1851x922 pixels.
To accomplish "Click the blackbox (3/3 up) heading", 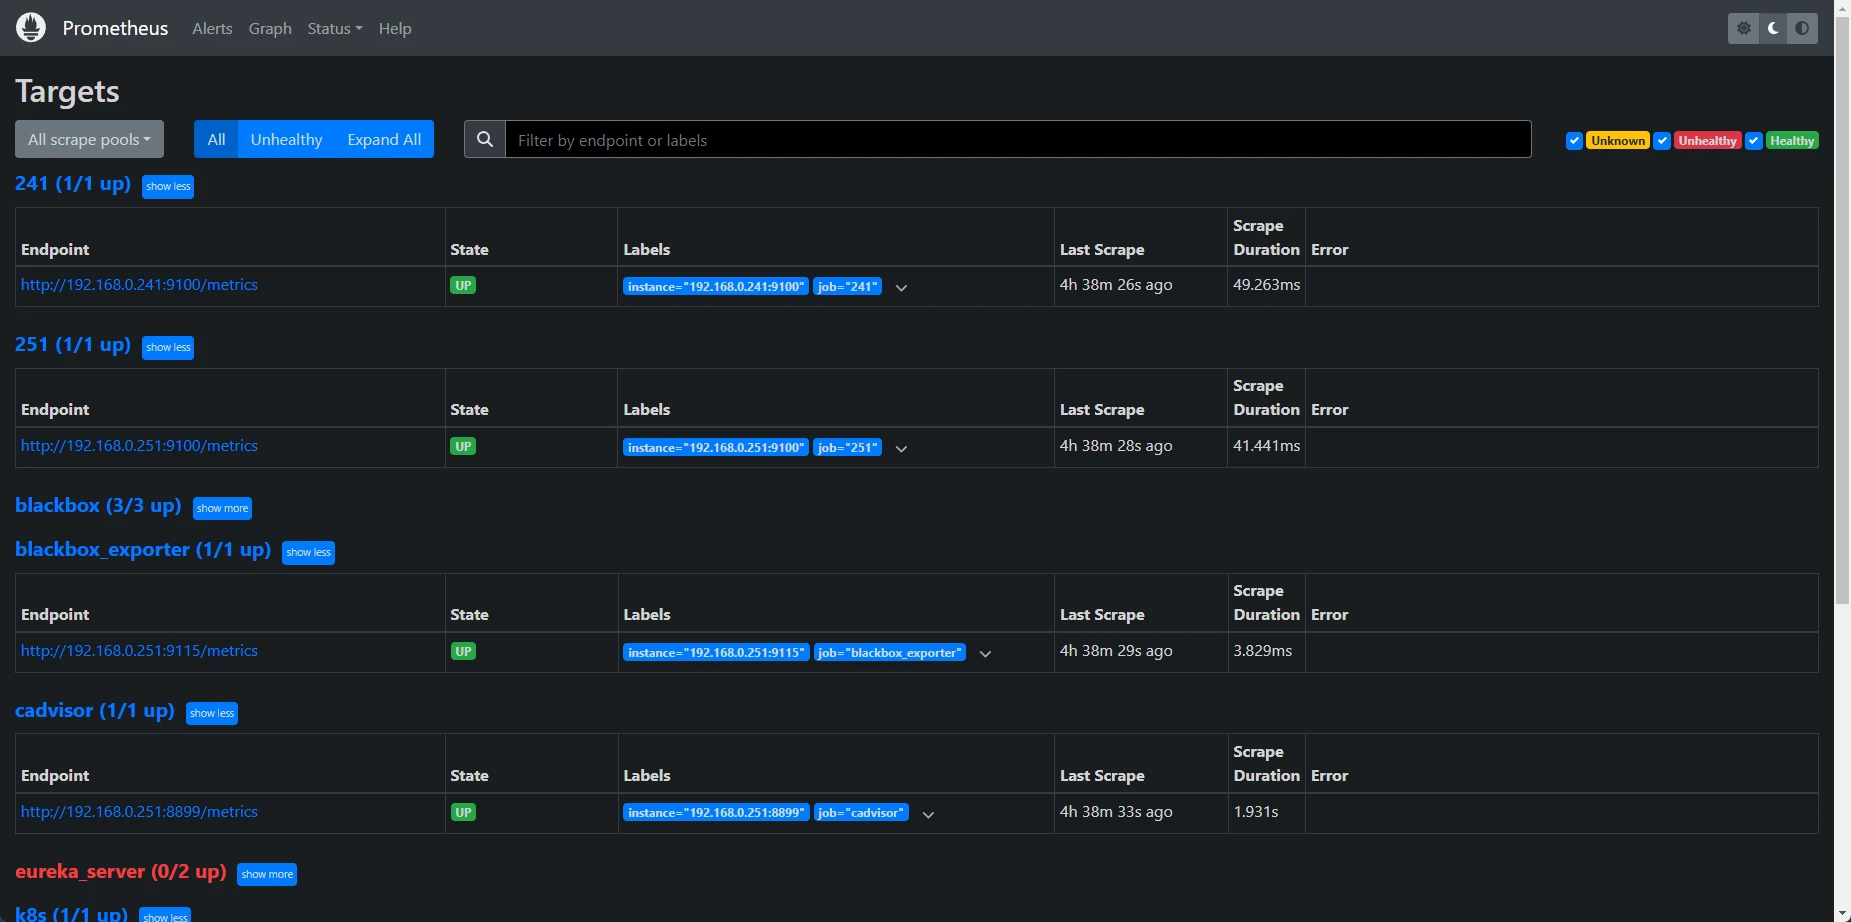I will (98, 505).
